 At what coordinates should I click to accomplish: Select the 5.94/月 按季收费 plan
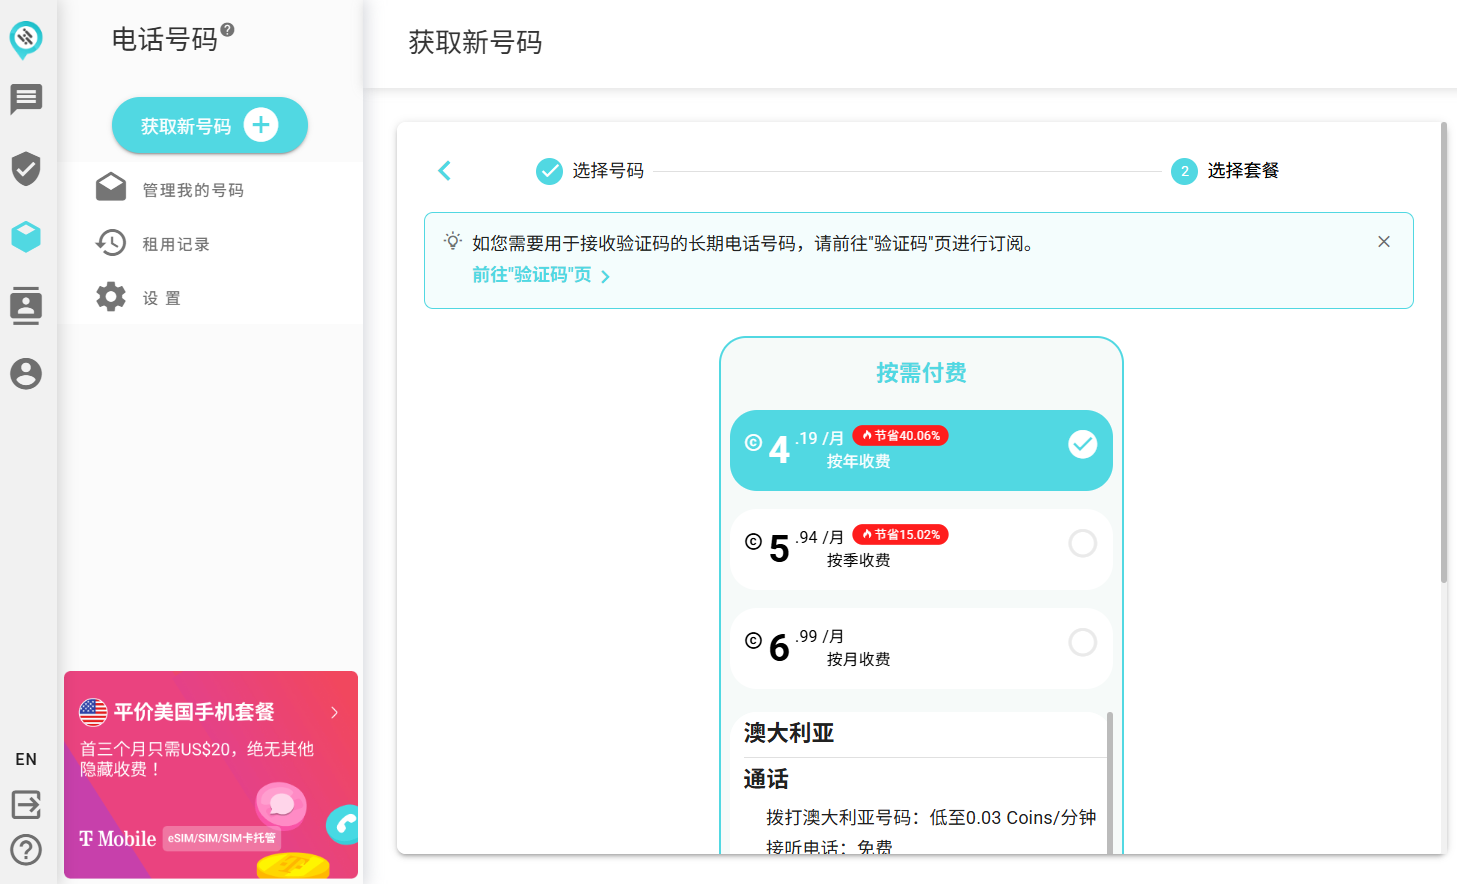click(921, 549)
